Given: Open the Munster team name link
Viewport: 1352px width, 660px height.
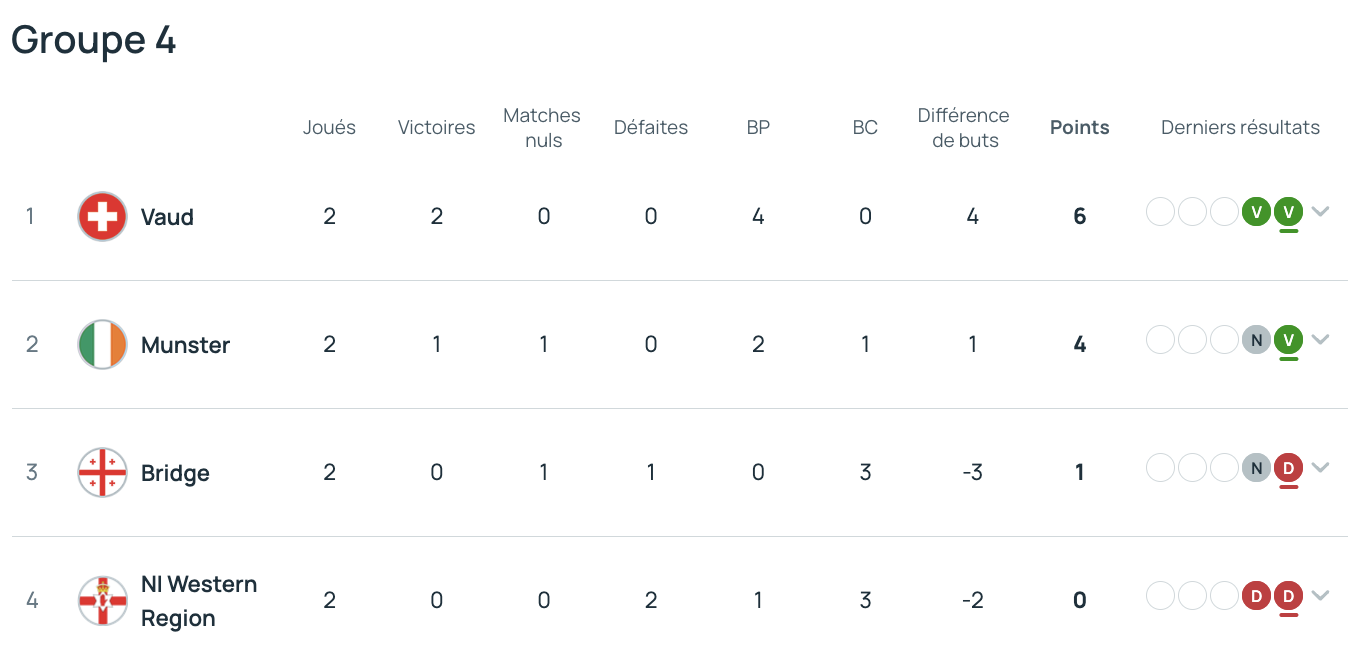Looking at the screenshot, I should [186, 345].
